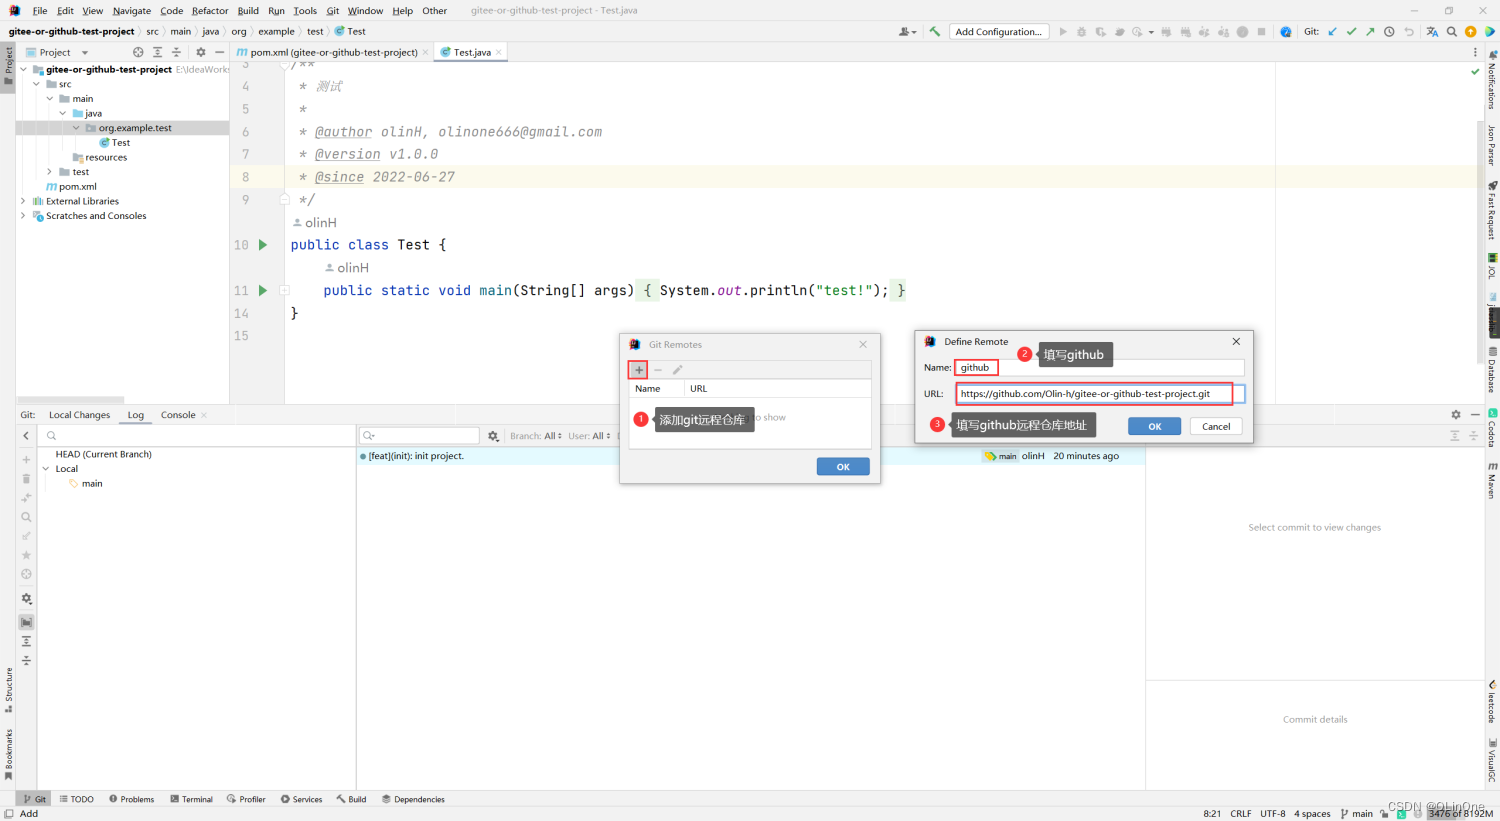Switch to Local Changes tab

(x=79, y=415)
